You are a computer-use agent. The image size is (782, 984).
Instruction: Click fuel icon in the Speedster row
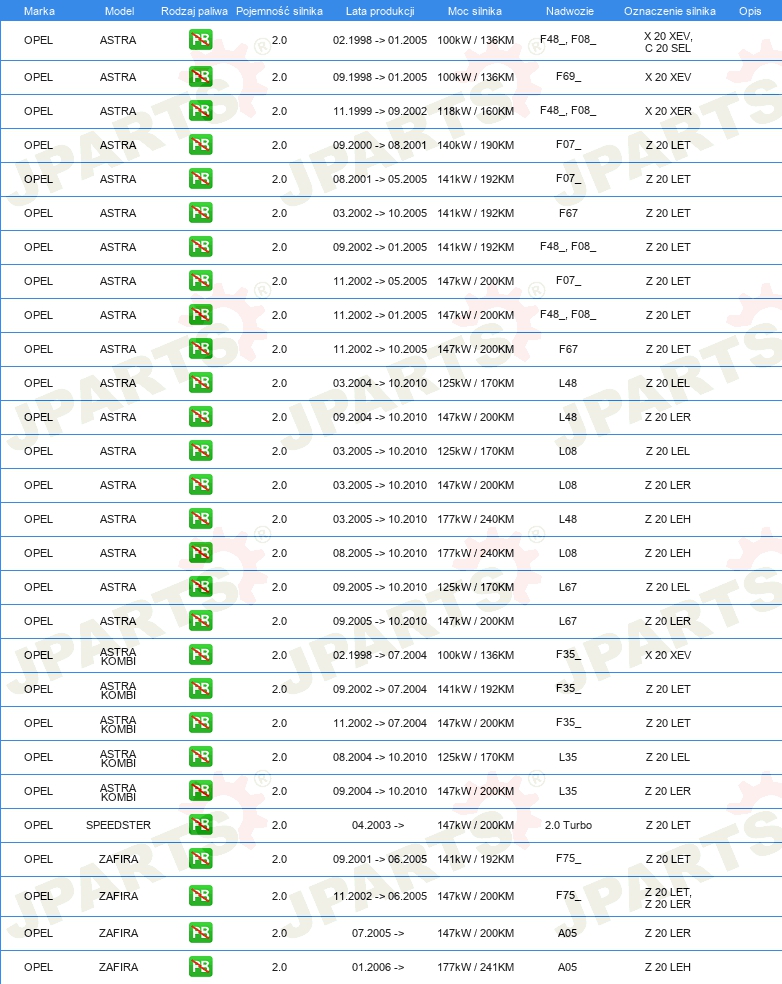(x=201, y=825)
